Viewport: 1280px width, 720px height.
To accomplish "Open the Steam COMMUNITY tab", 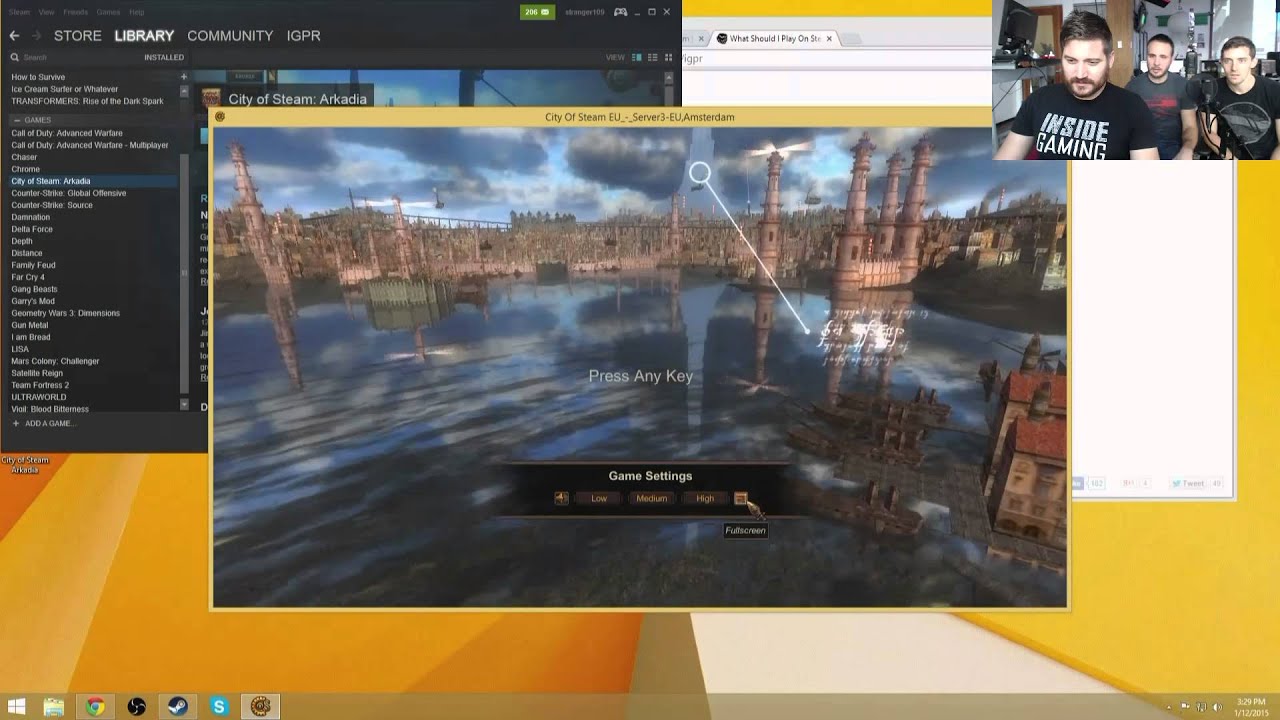I will [230, 35].
